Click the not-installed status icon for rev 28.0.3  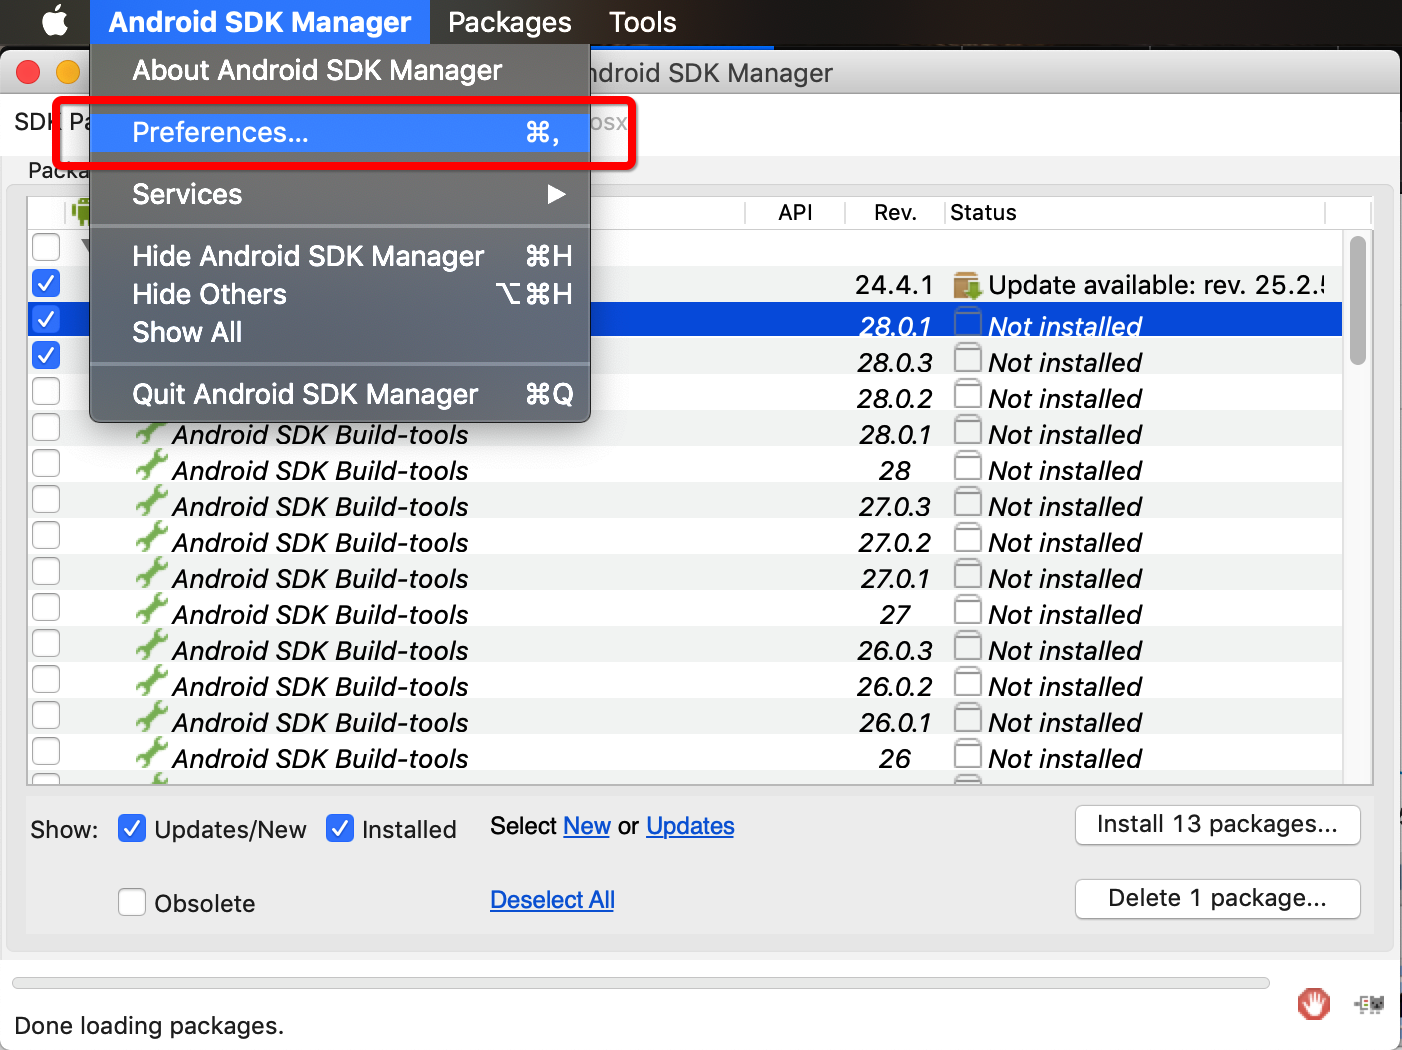967,358
